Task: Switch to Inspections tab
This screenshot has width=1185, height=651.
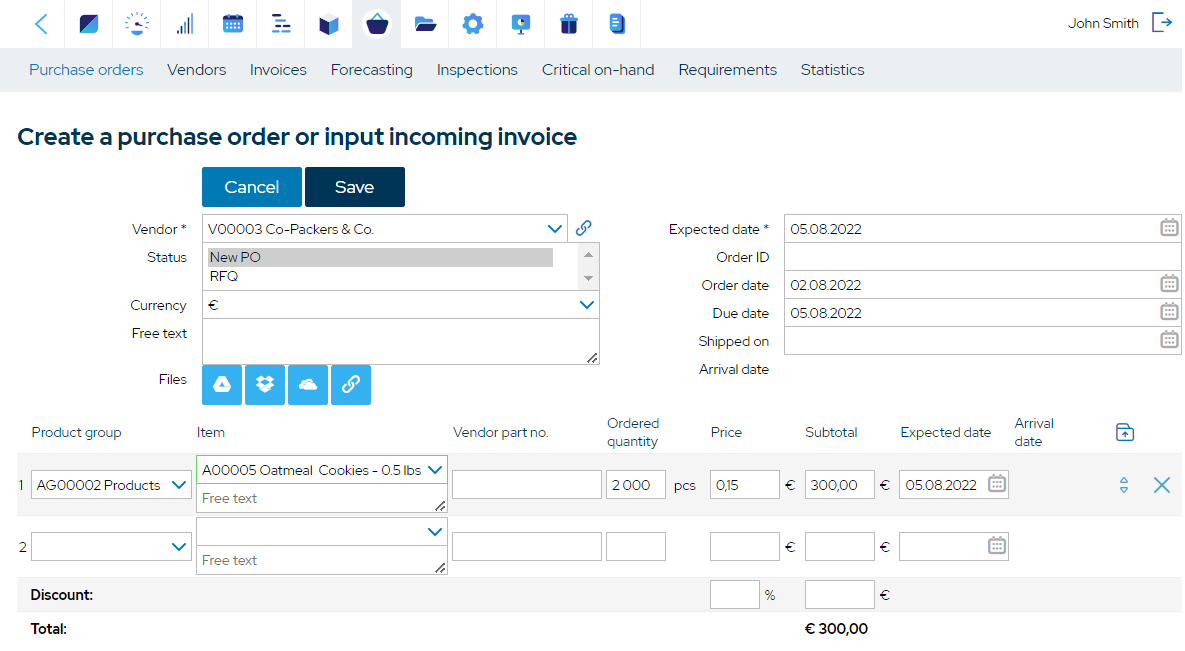Action: [x=477, y=70]
